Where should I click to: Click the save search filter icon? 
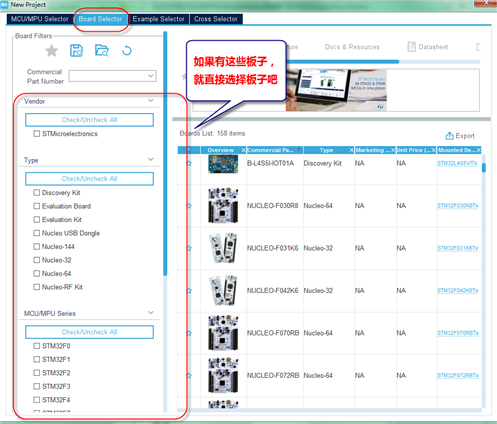coord(76,50)
